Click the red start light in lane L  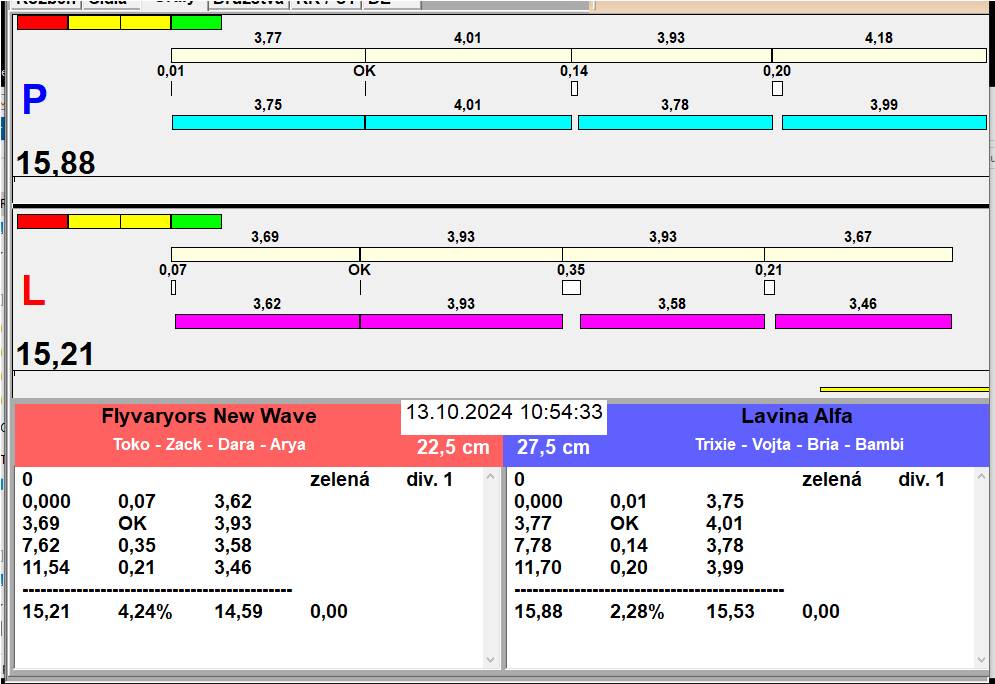tap(43, 221)
